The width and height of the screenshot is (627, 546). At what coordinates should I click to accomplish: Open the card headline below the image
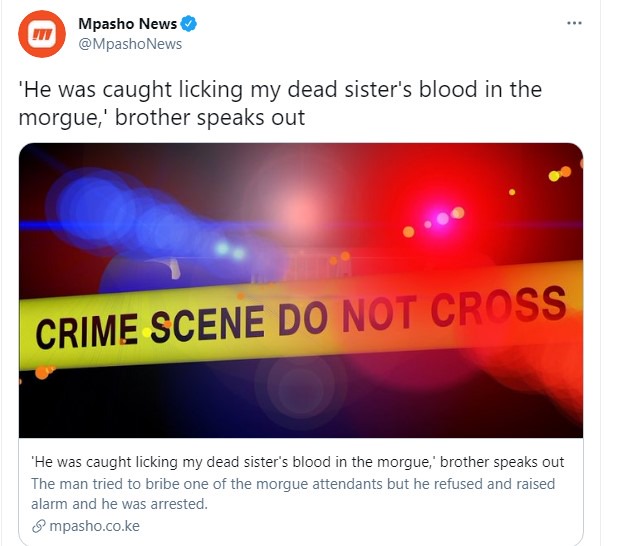click(x=298, y=462)
